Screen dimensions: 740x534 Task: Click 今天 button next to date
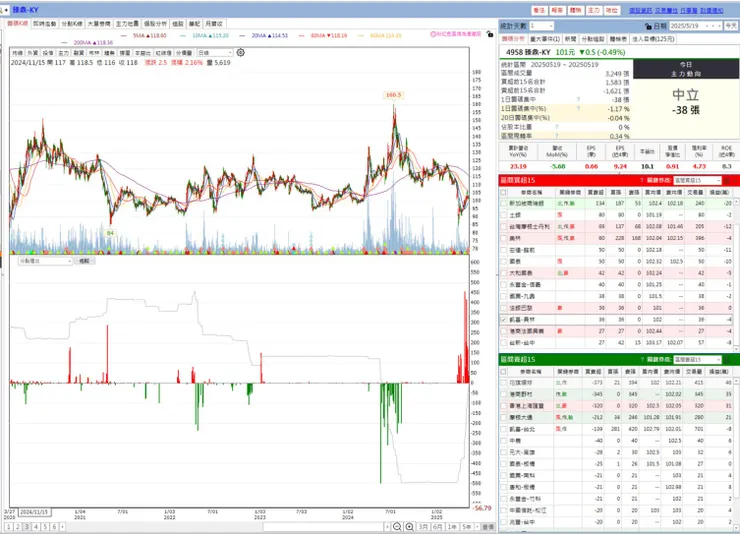pos(731,26)
